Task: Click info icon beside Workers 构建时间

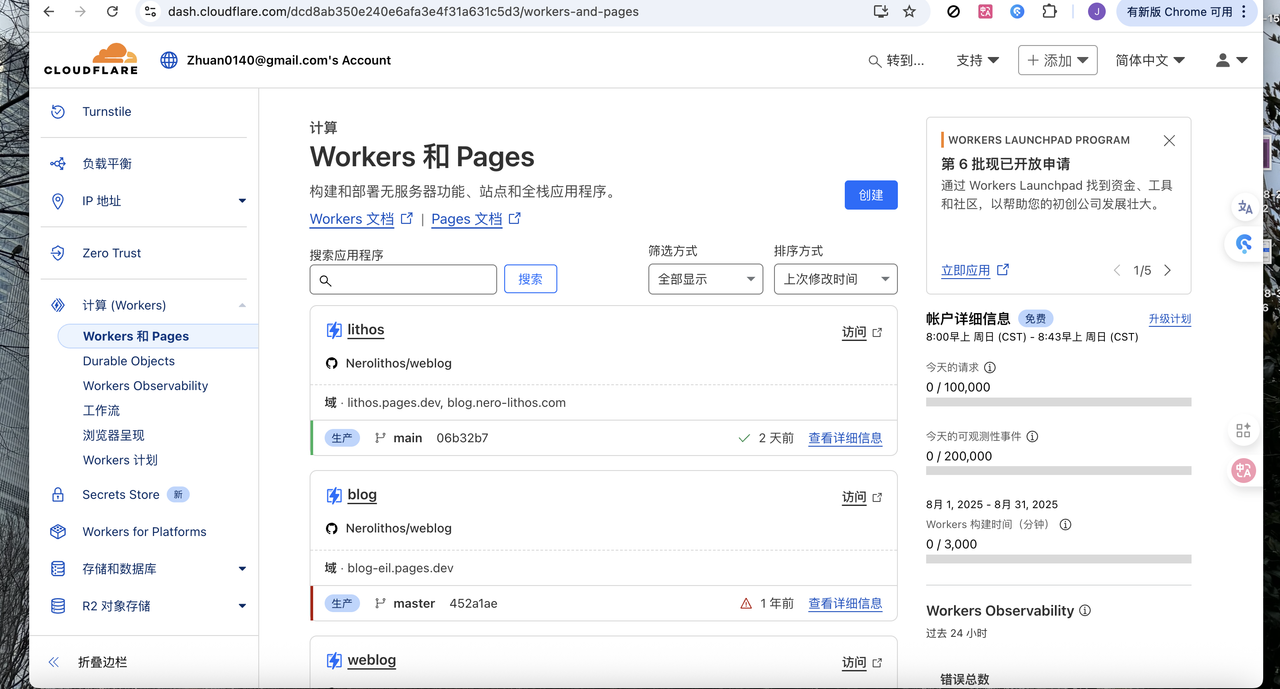Action: tap(1065, 524)
